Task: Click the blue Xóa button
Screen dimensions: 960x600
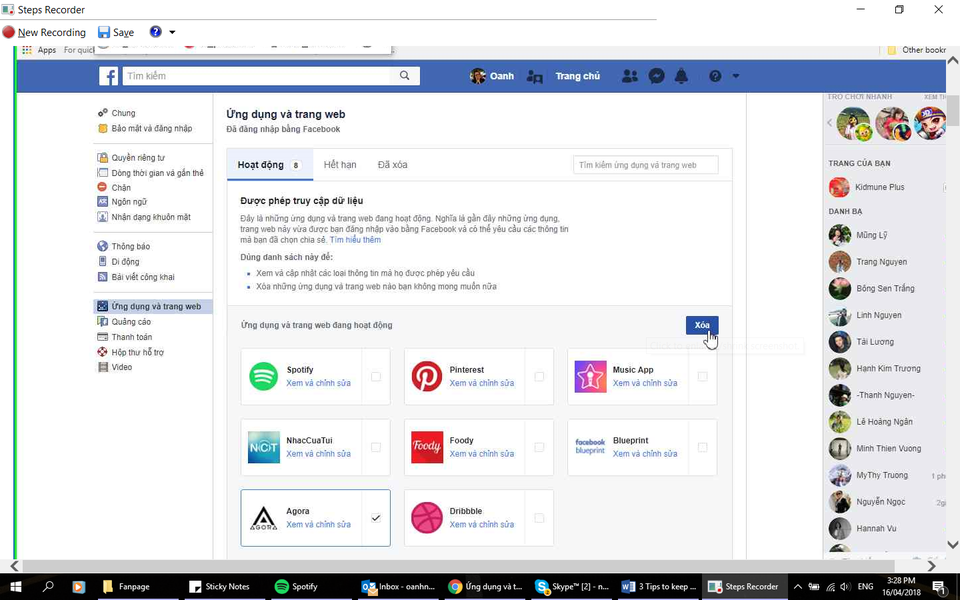Action: [x=701, y=325]
